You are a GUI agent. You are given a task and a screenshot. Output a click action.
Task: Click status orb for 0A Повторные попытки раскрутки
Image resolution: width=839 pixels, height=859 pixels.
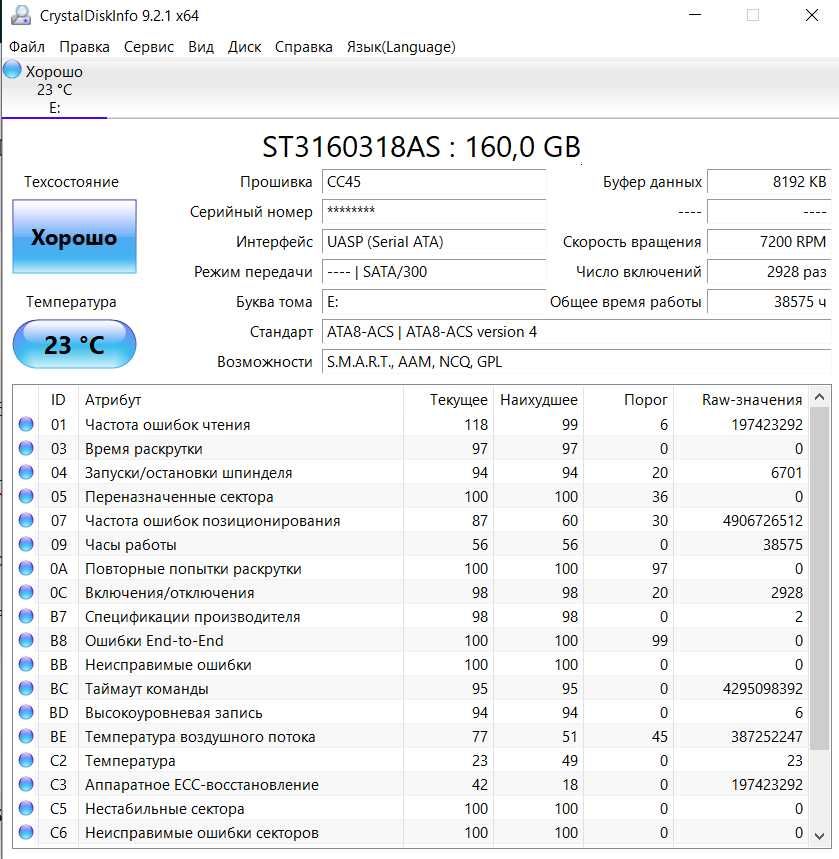[x=26, y=568]
